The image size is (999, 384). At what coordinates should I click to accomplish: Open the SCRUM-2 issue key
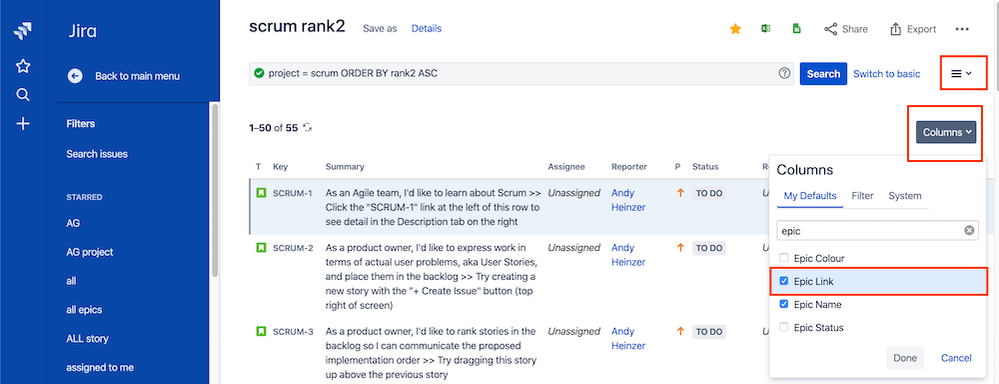[293, 248]
